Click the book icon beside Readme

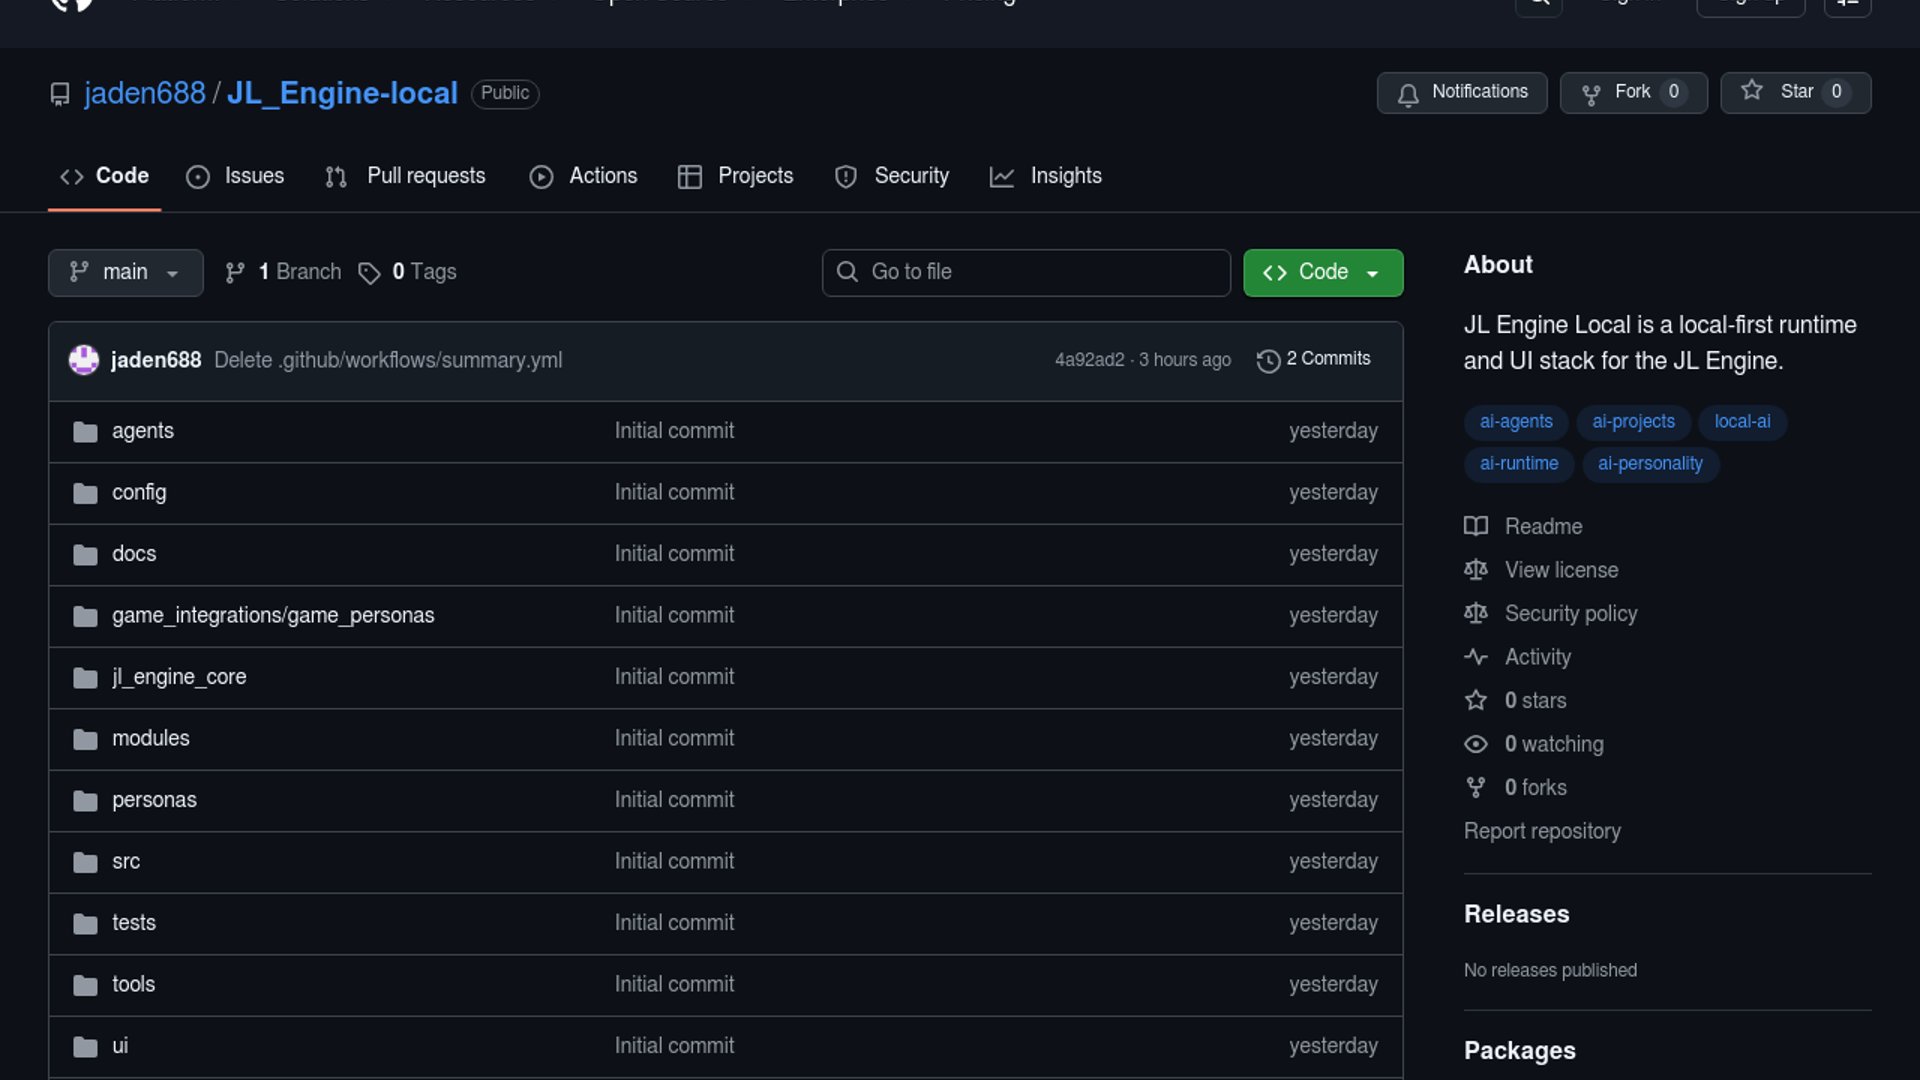coord(1476,526)
